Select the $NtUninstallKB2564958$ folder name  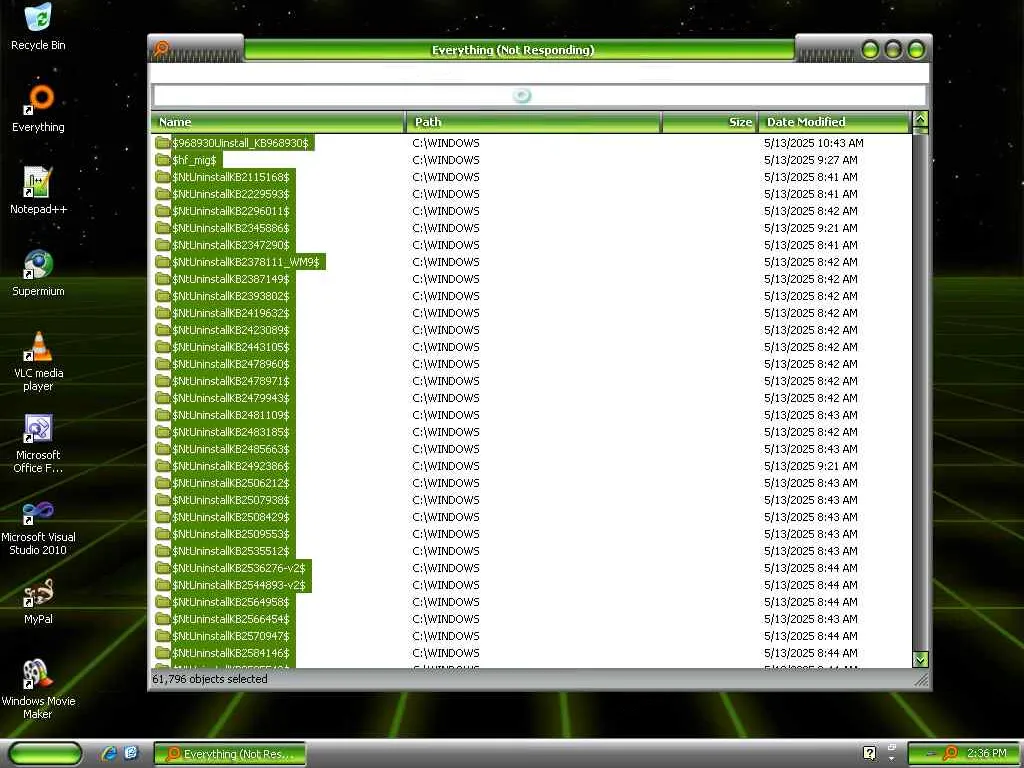(x=231, y=602)
